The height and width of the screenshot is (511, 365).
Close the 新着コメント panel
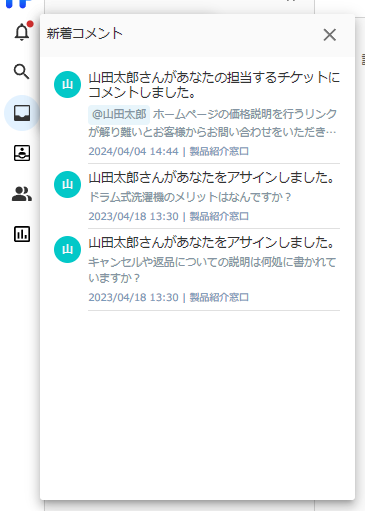(x=330, y=35)
